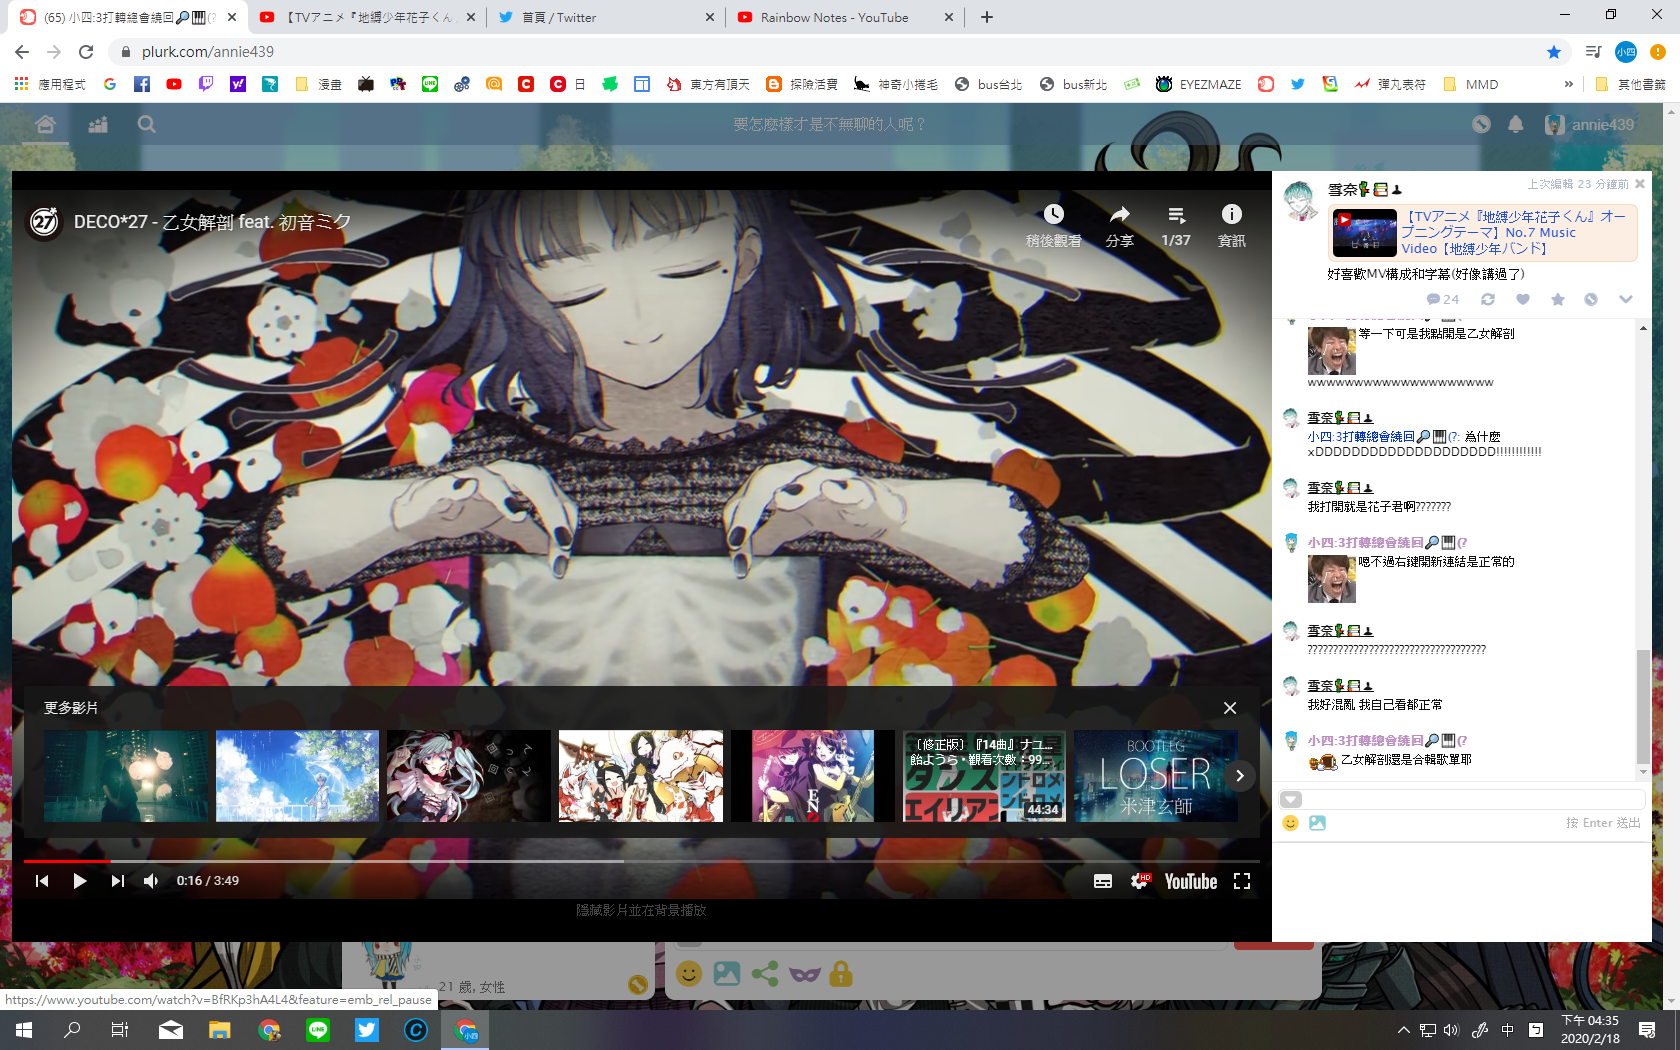This screenshot has width=1680, height=1050.
Task: Click the Plurk home icon
Action: [45, 124]
